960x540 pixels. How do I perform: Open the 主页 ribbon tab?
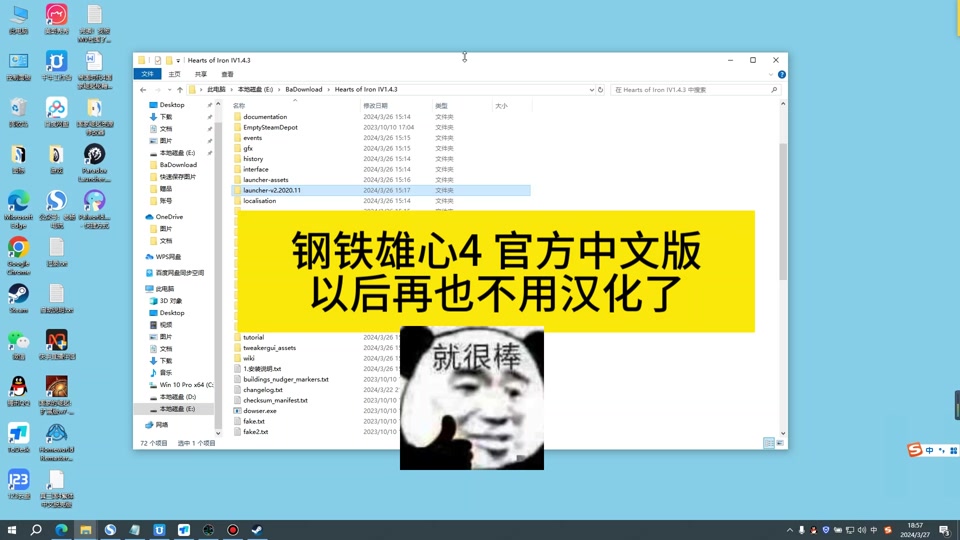point(174,74)
